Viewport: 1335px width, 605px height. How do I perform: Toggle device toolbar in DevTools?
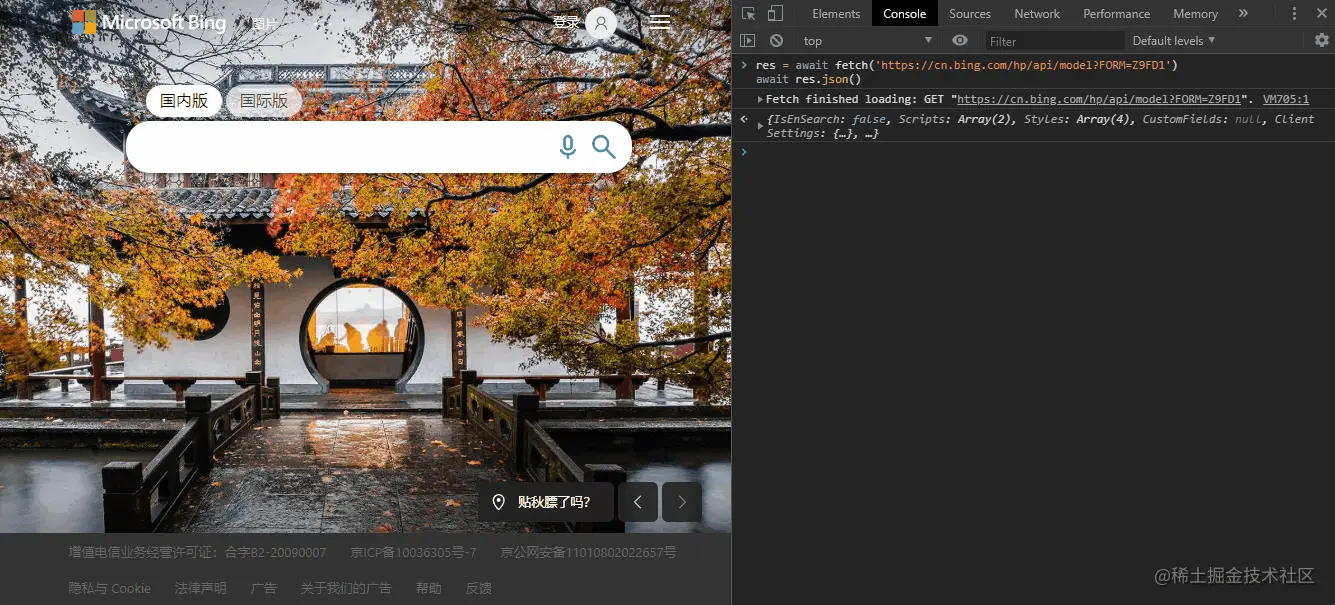click(775, 13)
